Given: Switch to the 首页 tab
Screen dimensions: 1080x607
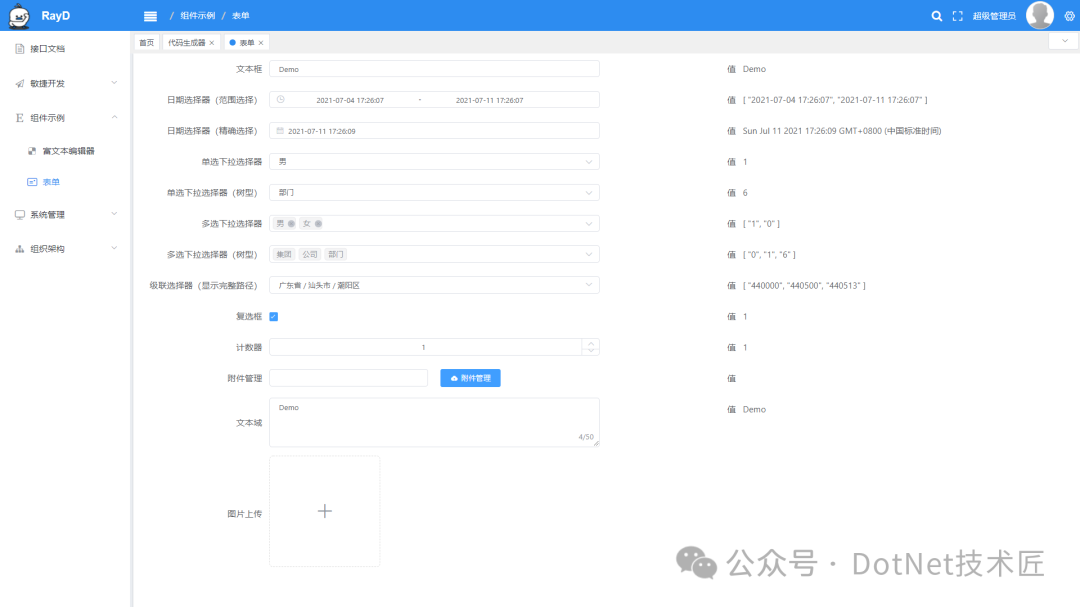Looking at the screenshot, I should (x=147, y=43).
